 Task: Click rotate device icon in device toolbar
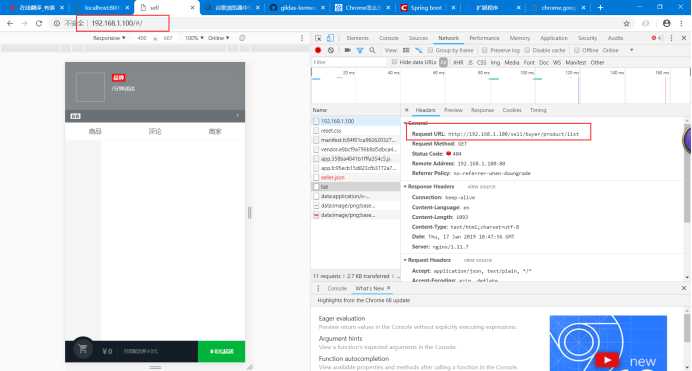pos(242,38)
